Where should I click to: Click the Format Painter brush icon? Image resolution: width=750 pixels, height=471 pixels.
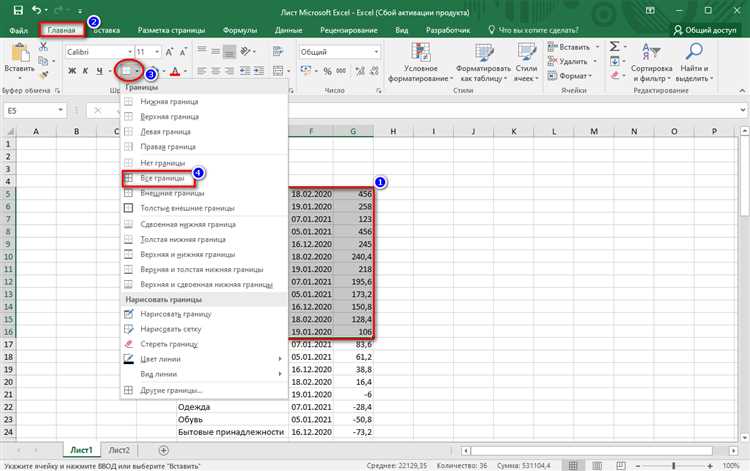(44, 75)
